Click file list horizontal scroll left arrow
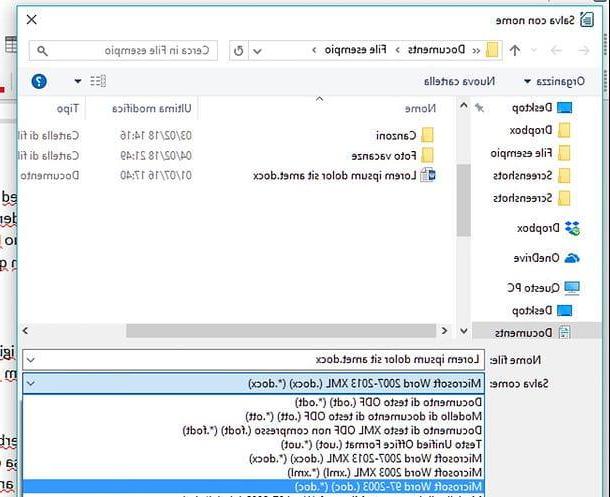This screenshot has width=610, height=497. [x=26, y=331]
